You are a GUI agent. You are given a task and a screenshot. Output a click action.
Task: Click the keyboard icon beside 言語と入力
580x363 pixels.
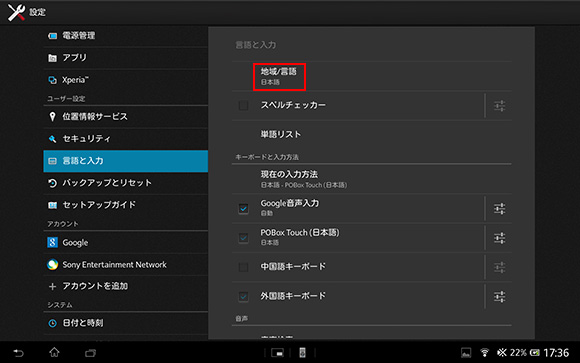pyautogui.click(x=53, y=161)
